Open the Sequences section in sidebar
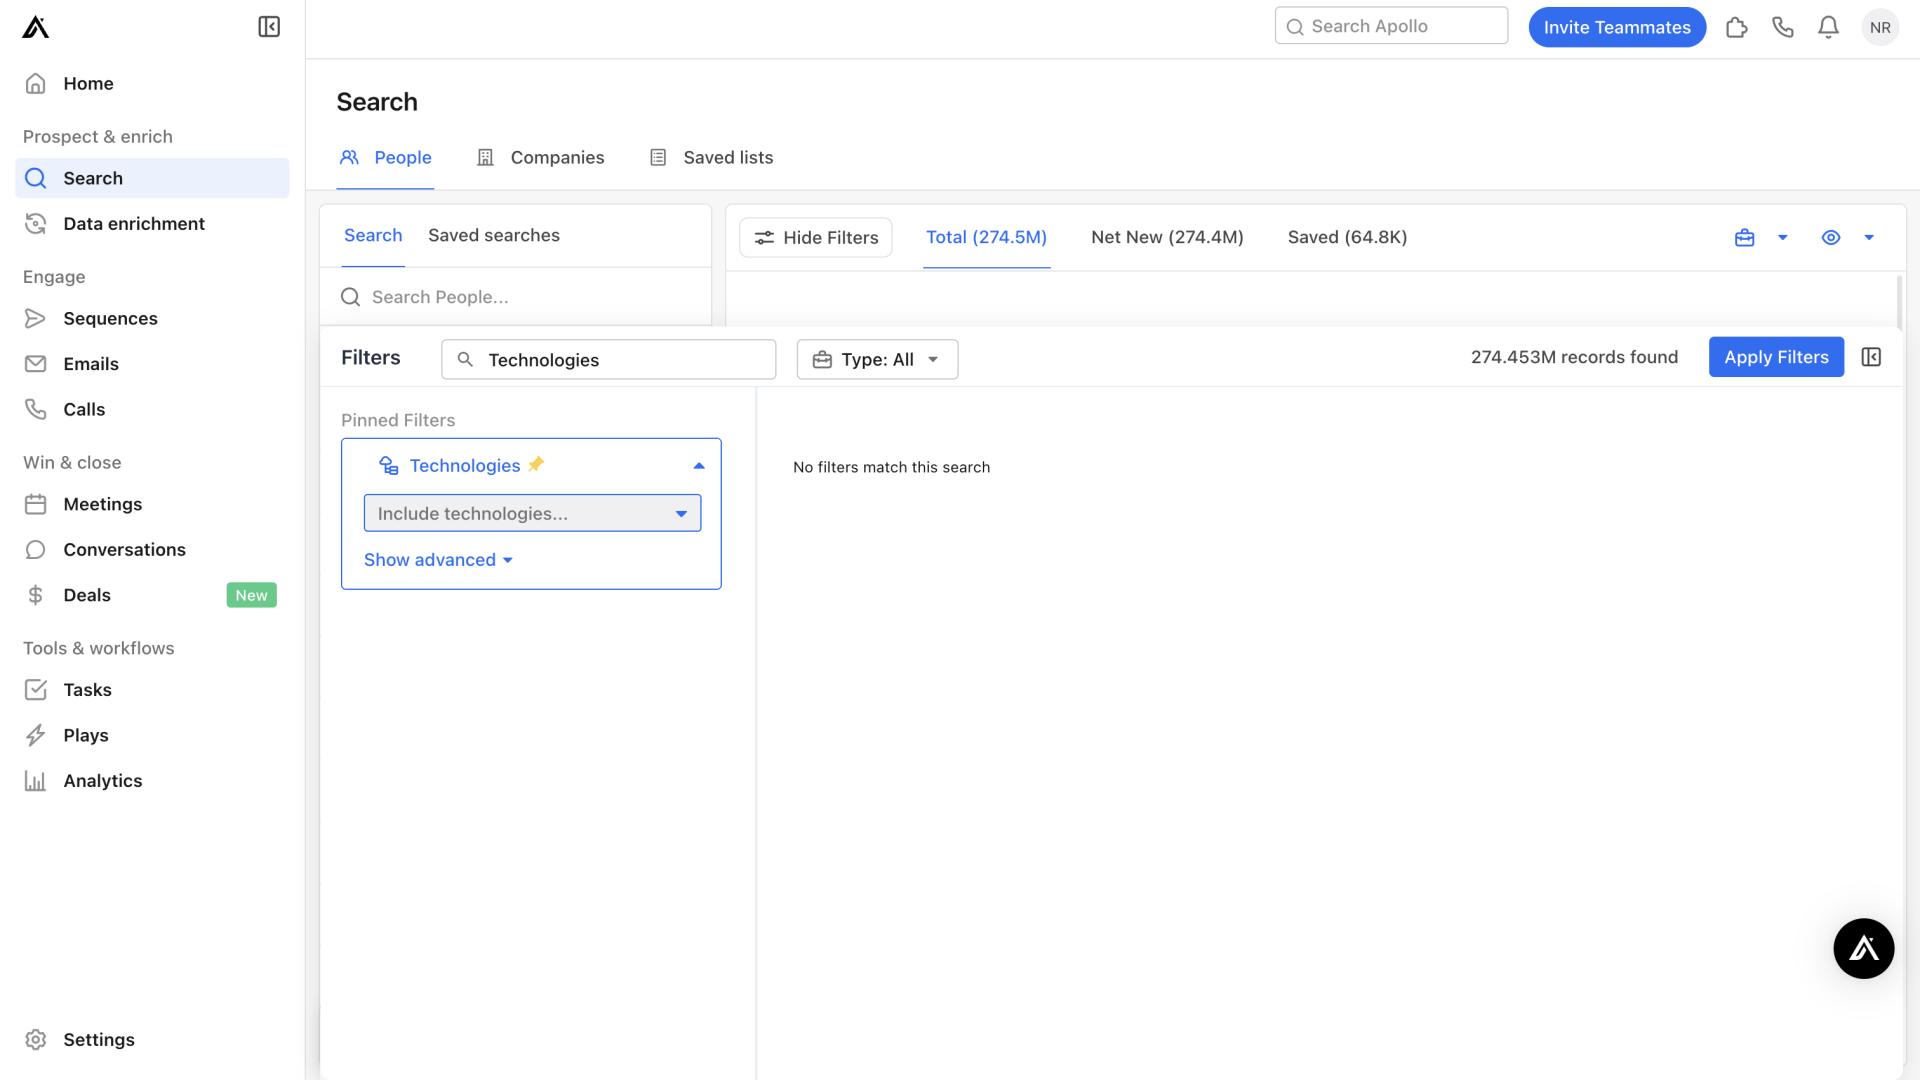1920x1080 pixels. [109, 319]
